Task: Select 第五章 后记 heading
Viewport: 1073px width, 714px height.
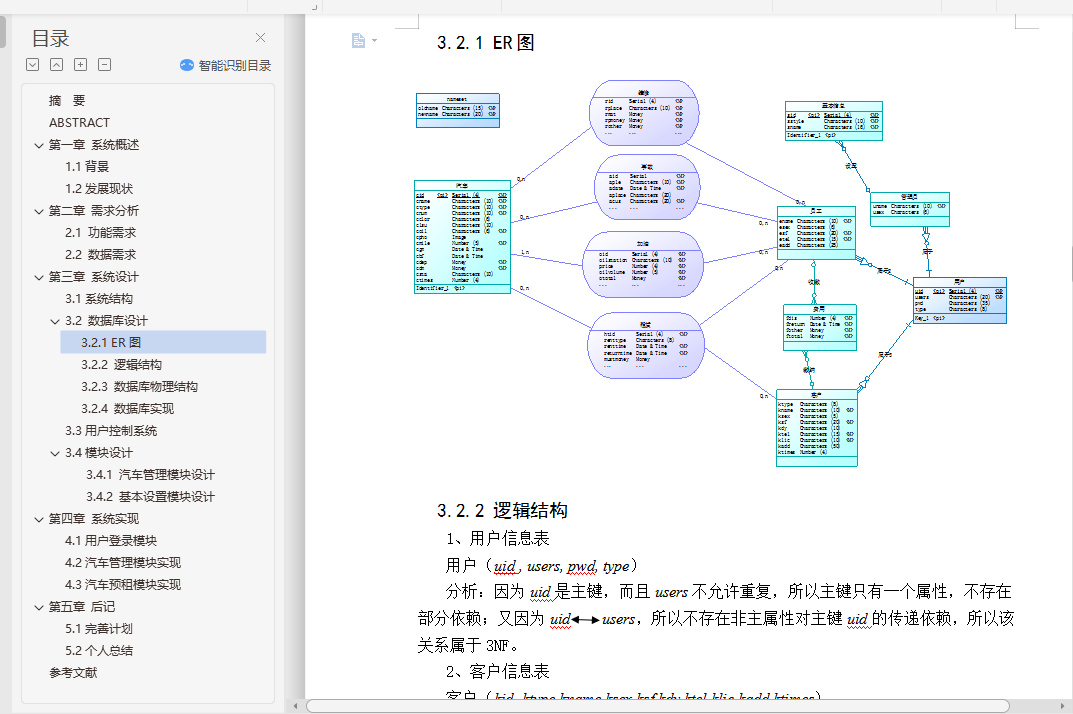Action: tap(82, 607)
